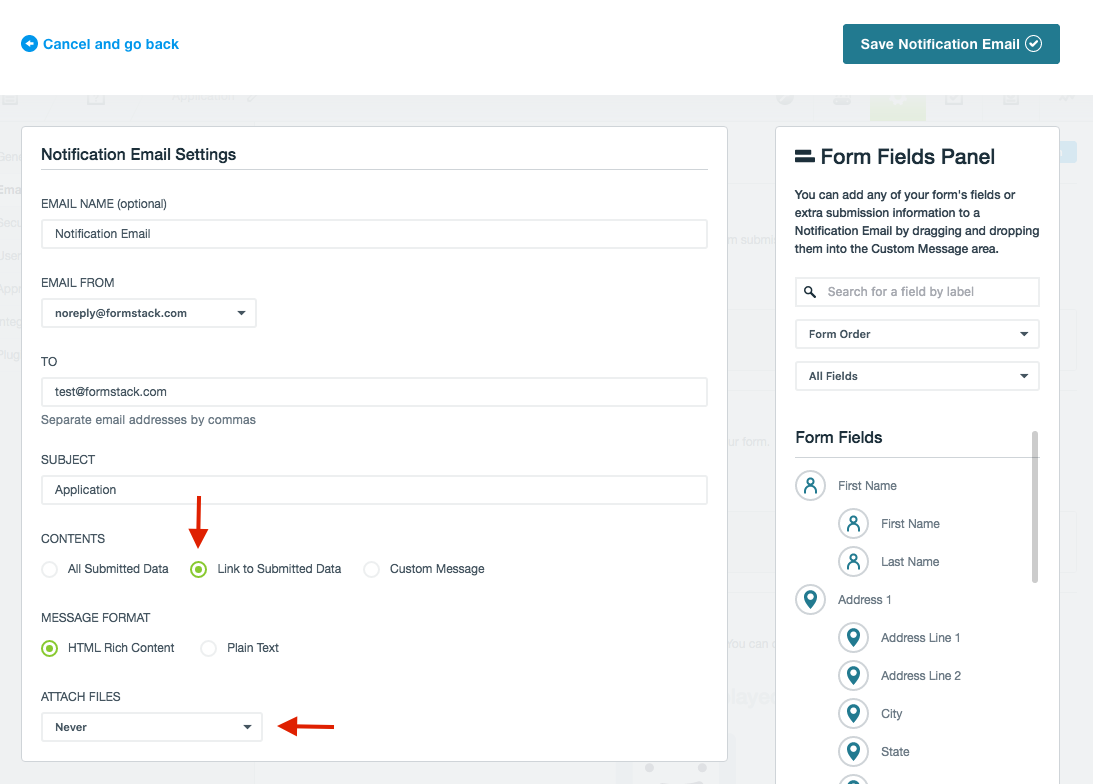Click the pin icon beside State field
The height and width of the screenshot is (784, 1093).
point(853,752)
